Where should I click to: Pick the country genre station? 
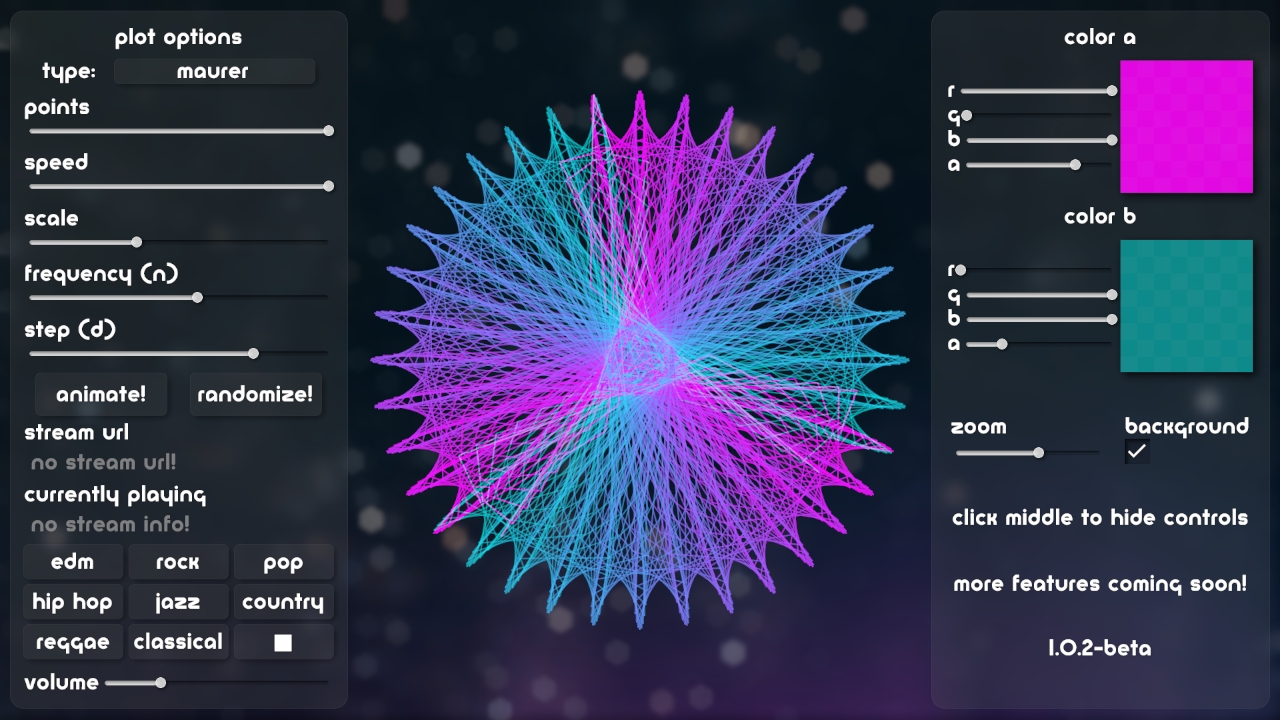click(x=283, y=602)
